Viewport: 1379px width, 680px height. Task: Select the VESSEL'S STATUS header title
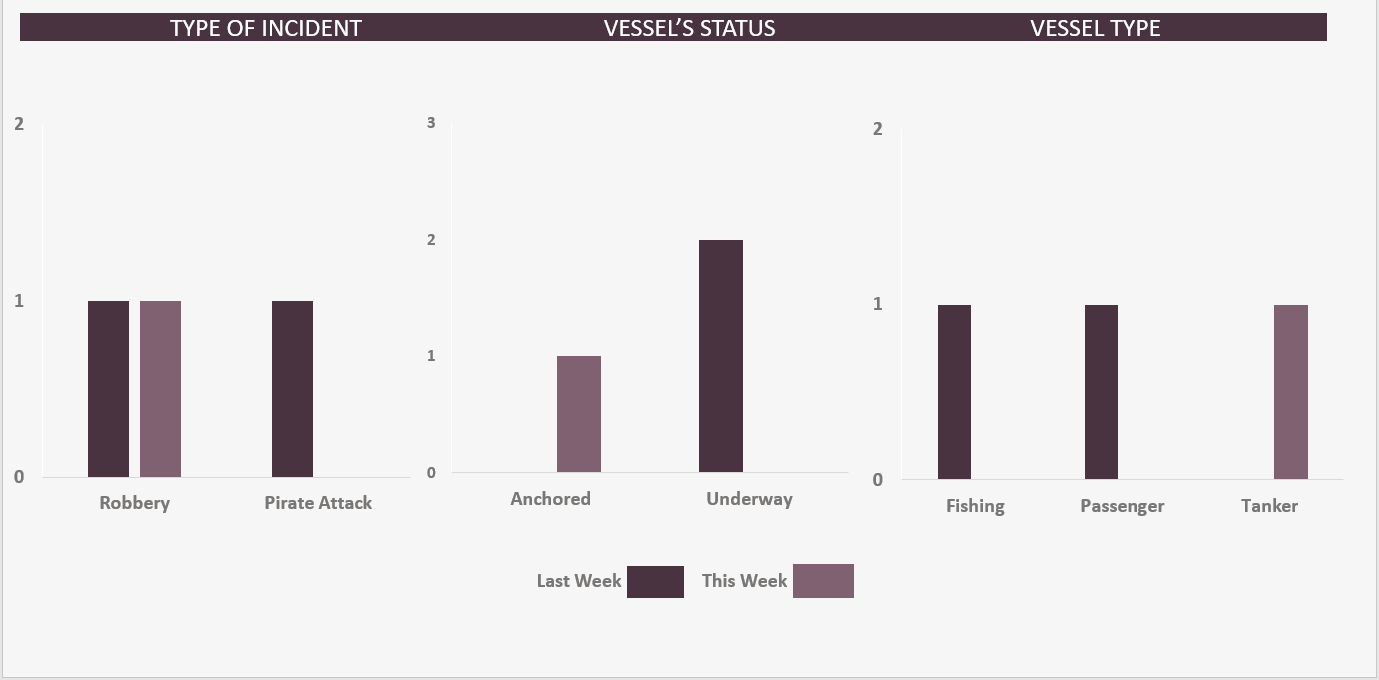[x=689, y=28]
